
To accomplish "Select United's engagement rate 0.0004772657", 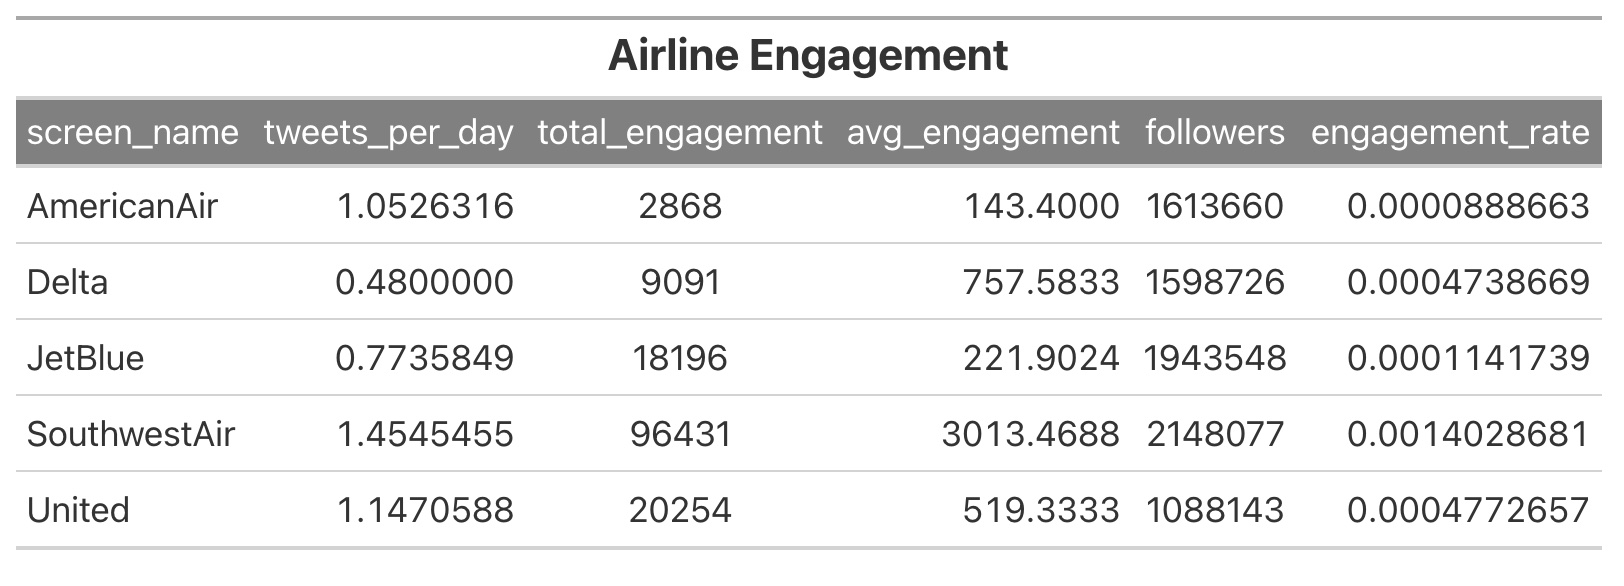I will (1467, 510).
